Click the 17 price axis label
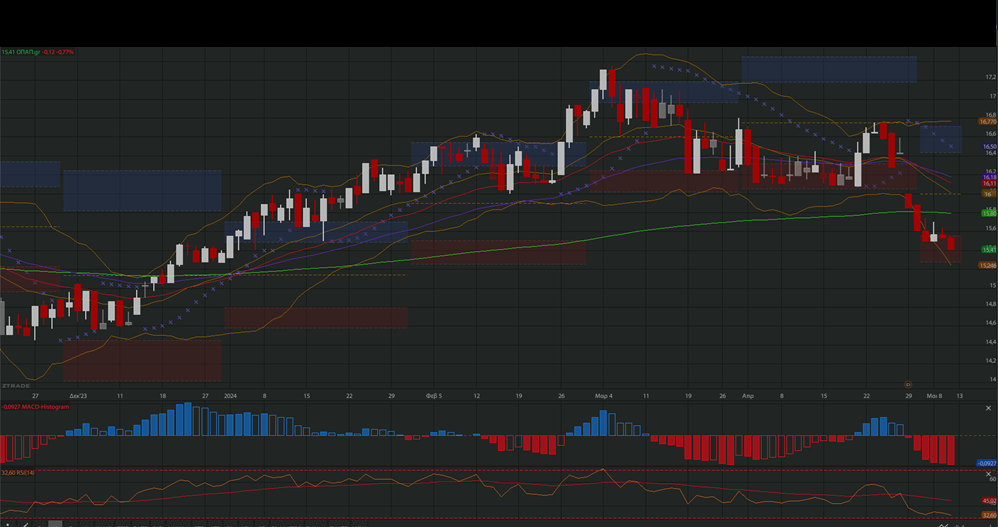998x527 pixels. tap(993, 96)
